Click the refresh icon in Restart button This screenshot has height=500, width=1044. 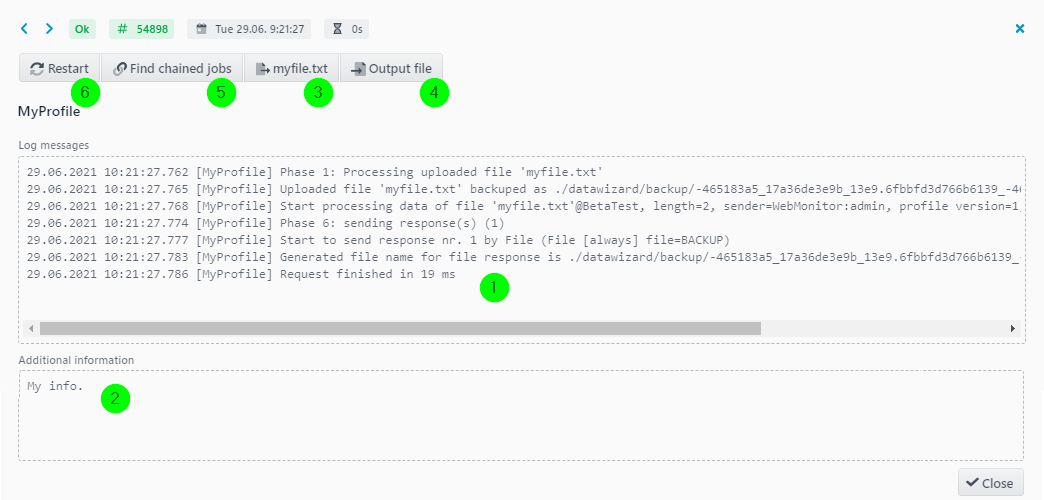(x=37, y=69)
